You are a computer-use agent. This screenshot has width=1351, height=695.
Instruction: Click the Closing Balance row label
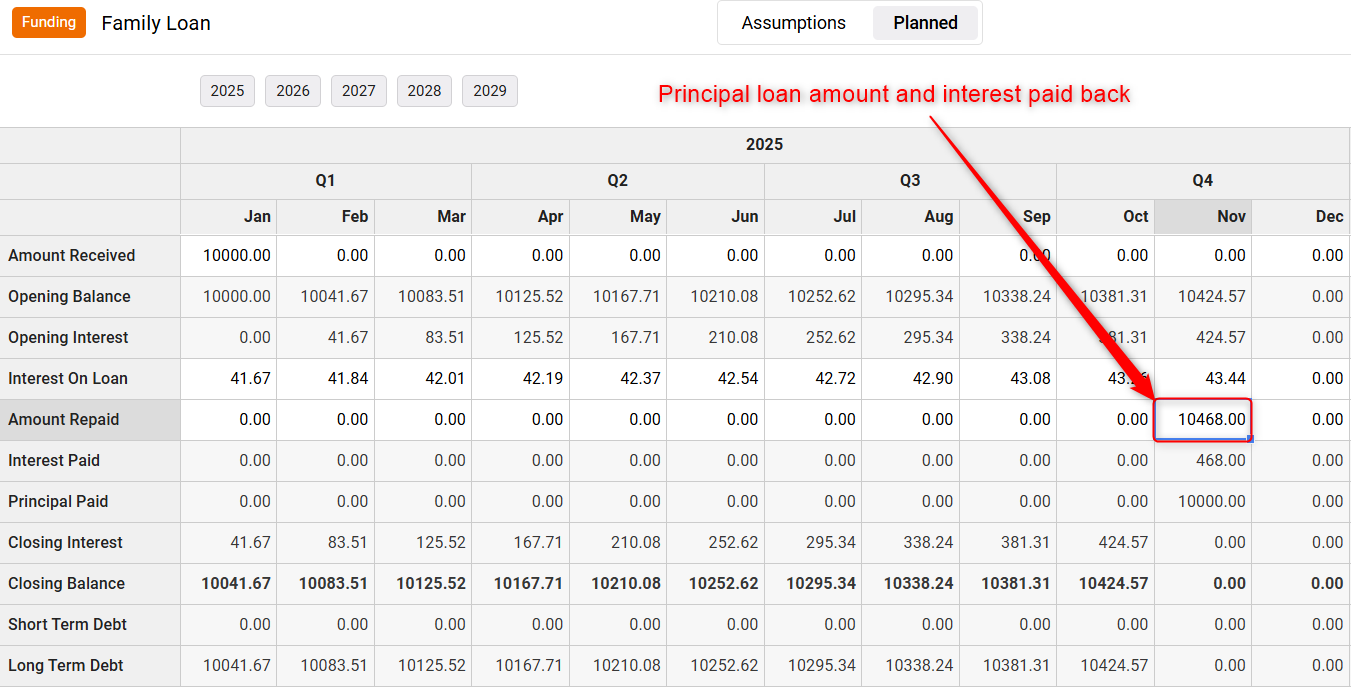[x=90, y=584]
